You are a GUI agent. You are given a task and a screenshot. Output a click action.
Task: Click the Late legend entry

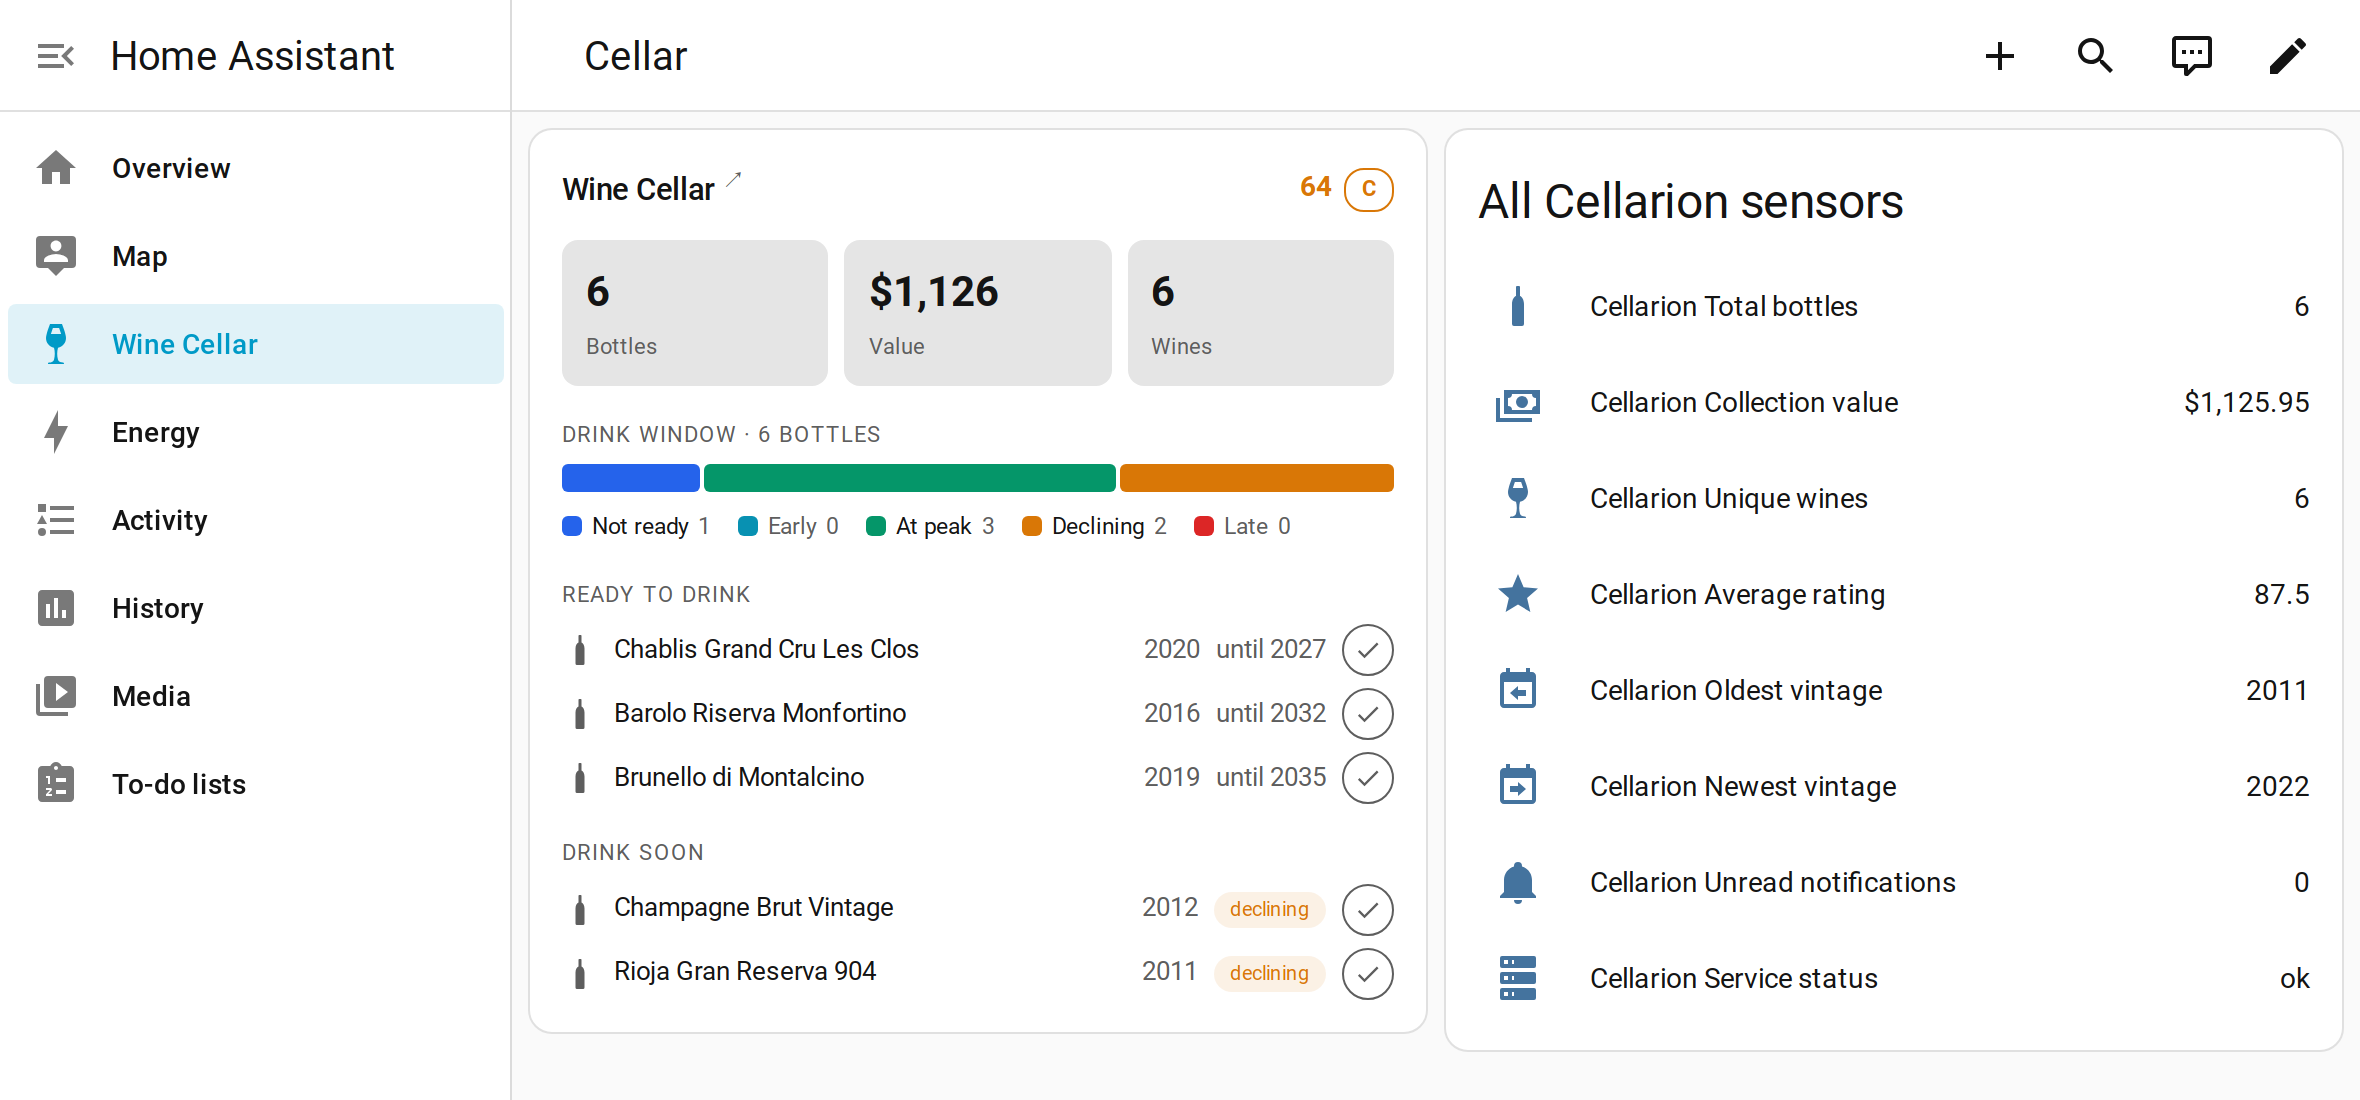[1242, 526]
